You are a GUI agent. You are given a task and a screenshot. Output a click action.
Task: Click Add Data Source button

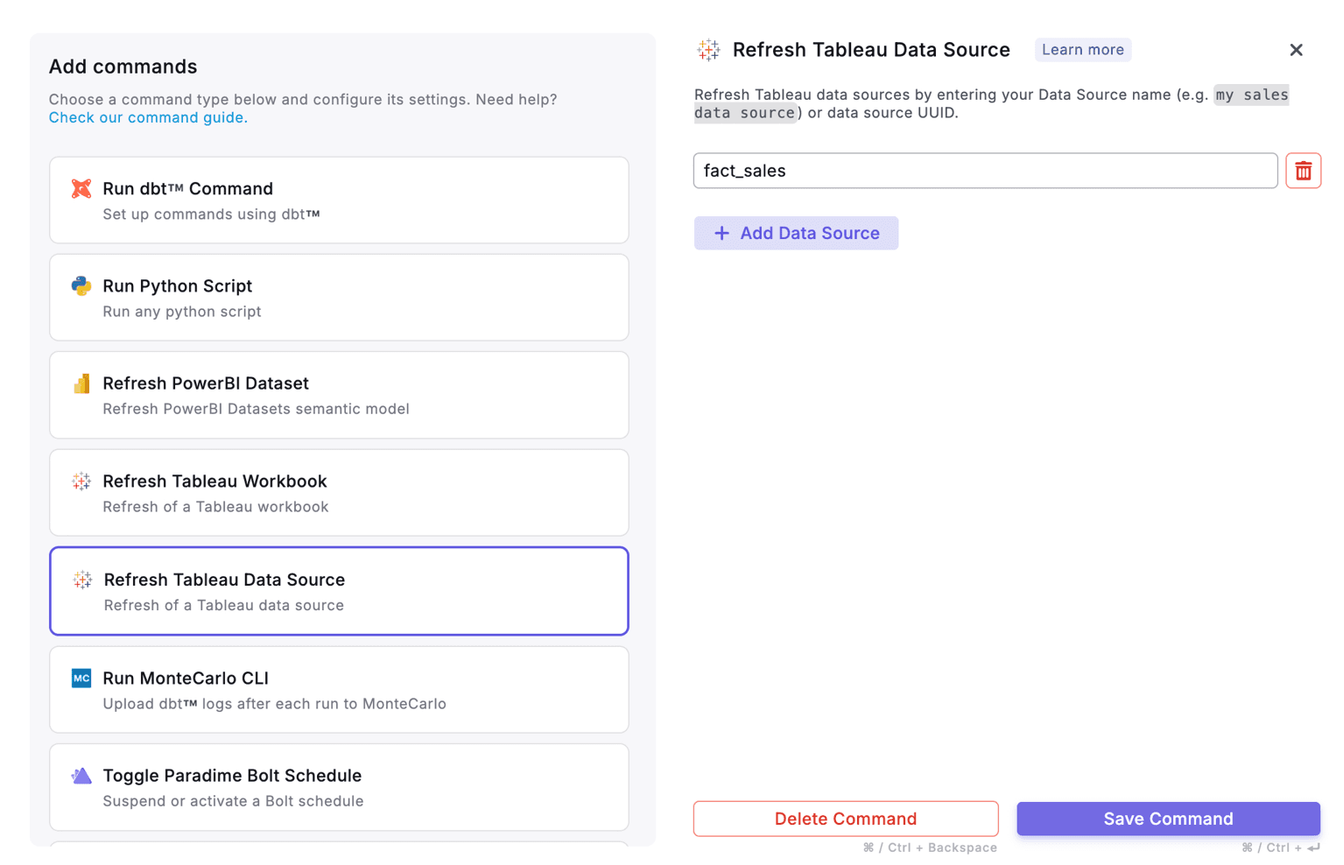point(796,233)
